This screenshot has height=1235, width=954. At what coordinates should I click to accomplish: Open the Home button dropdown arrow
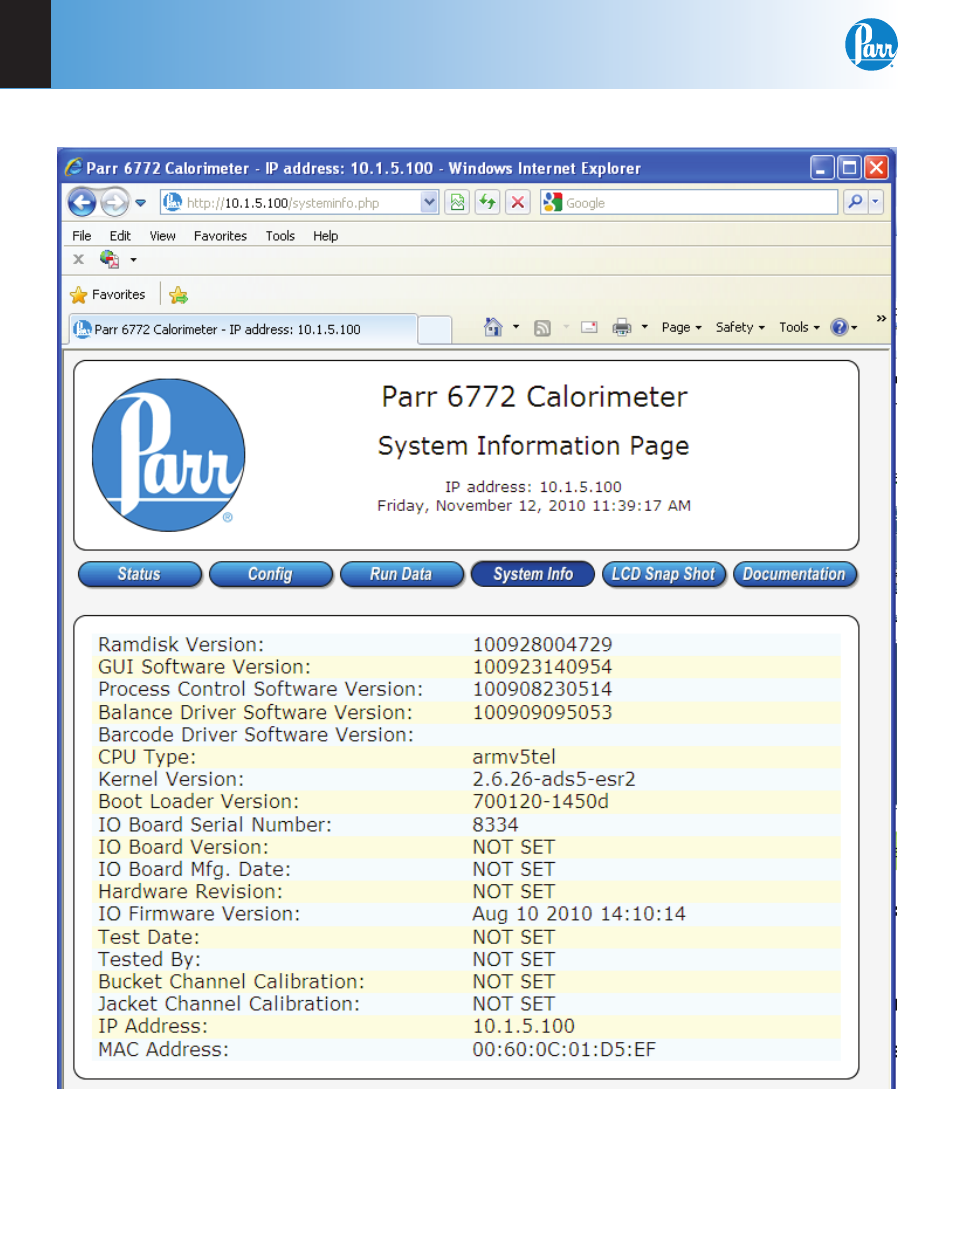tap(516, 327)
